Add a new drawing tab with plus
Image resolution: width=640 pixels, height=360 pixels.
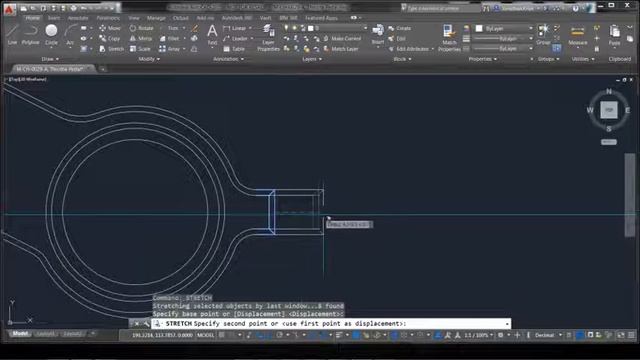(x=102, y=69)
